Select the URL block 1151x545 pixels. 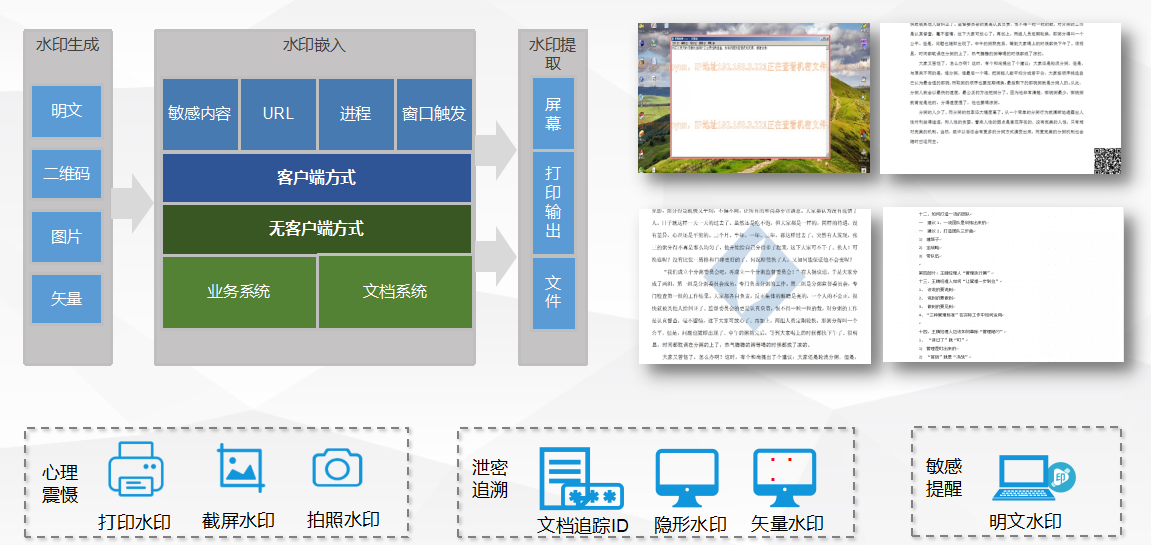278,114
